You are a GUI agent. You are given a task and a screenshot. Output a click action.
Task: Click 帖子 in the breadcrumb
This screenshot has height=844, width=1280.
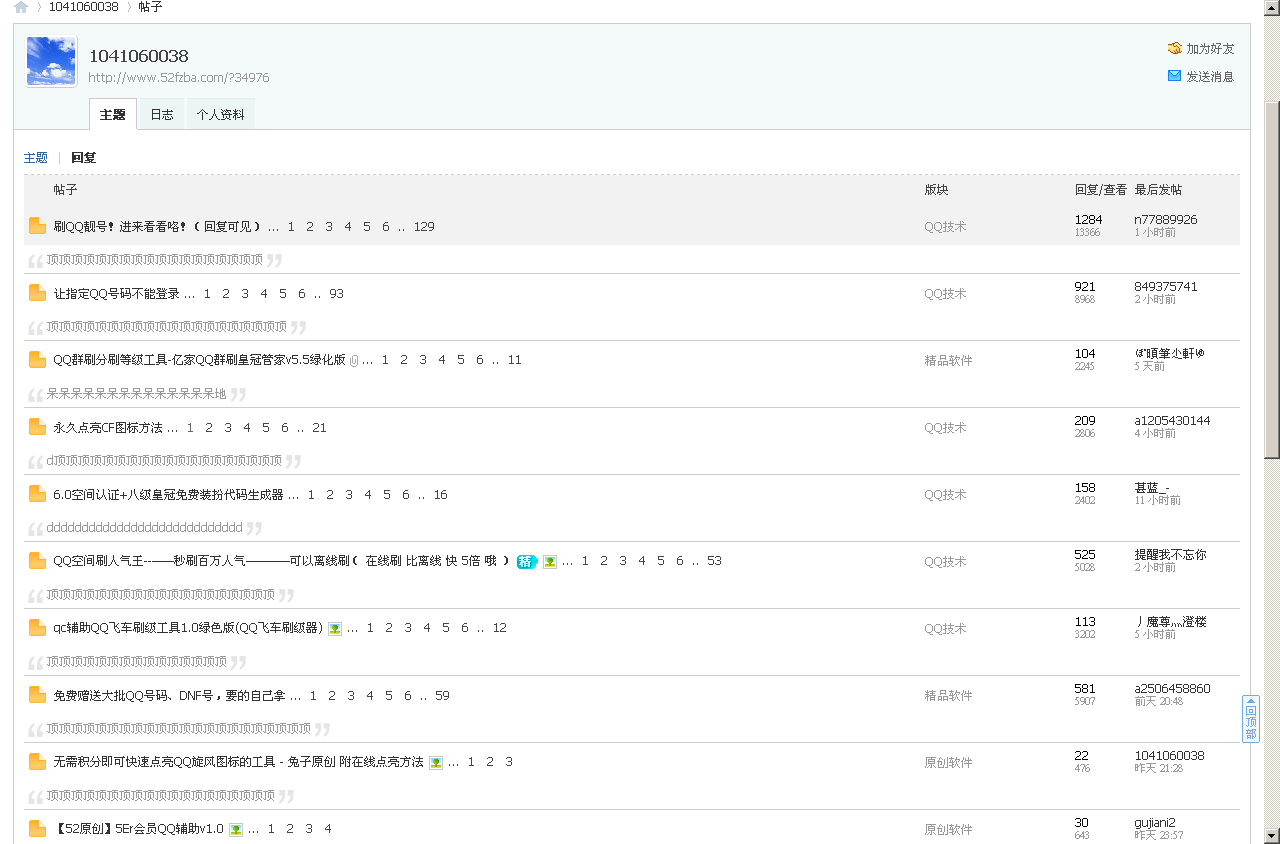pyautogui.click(x=151, y=7)
